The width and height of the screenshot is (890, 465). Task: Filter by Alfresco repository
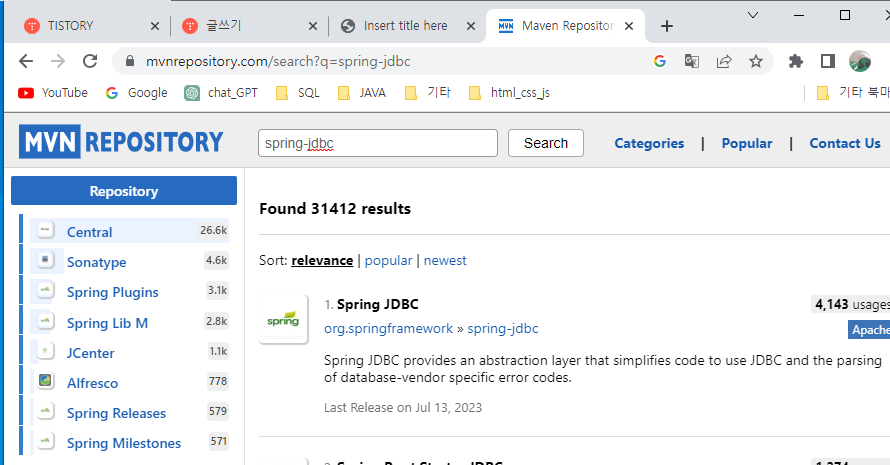(93, 383)
